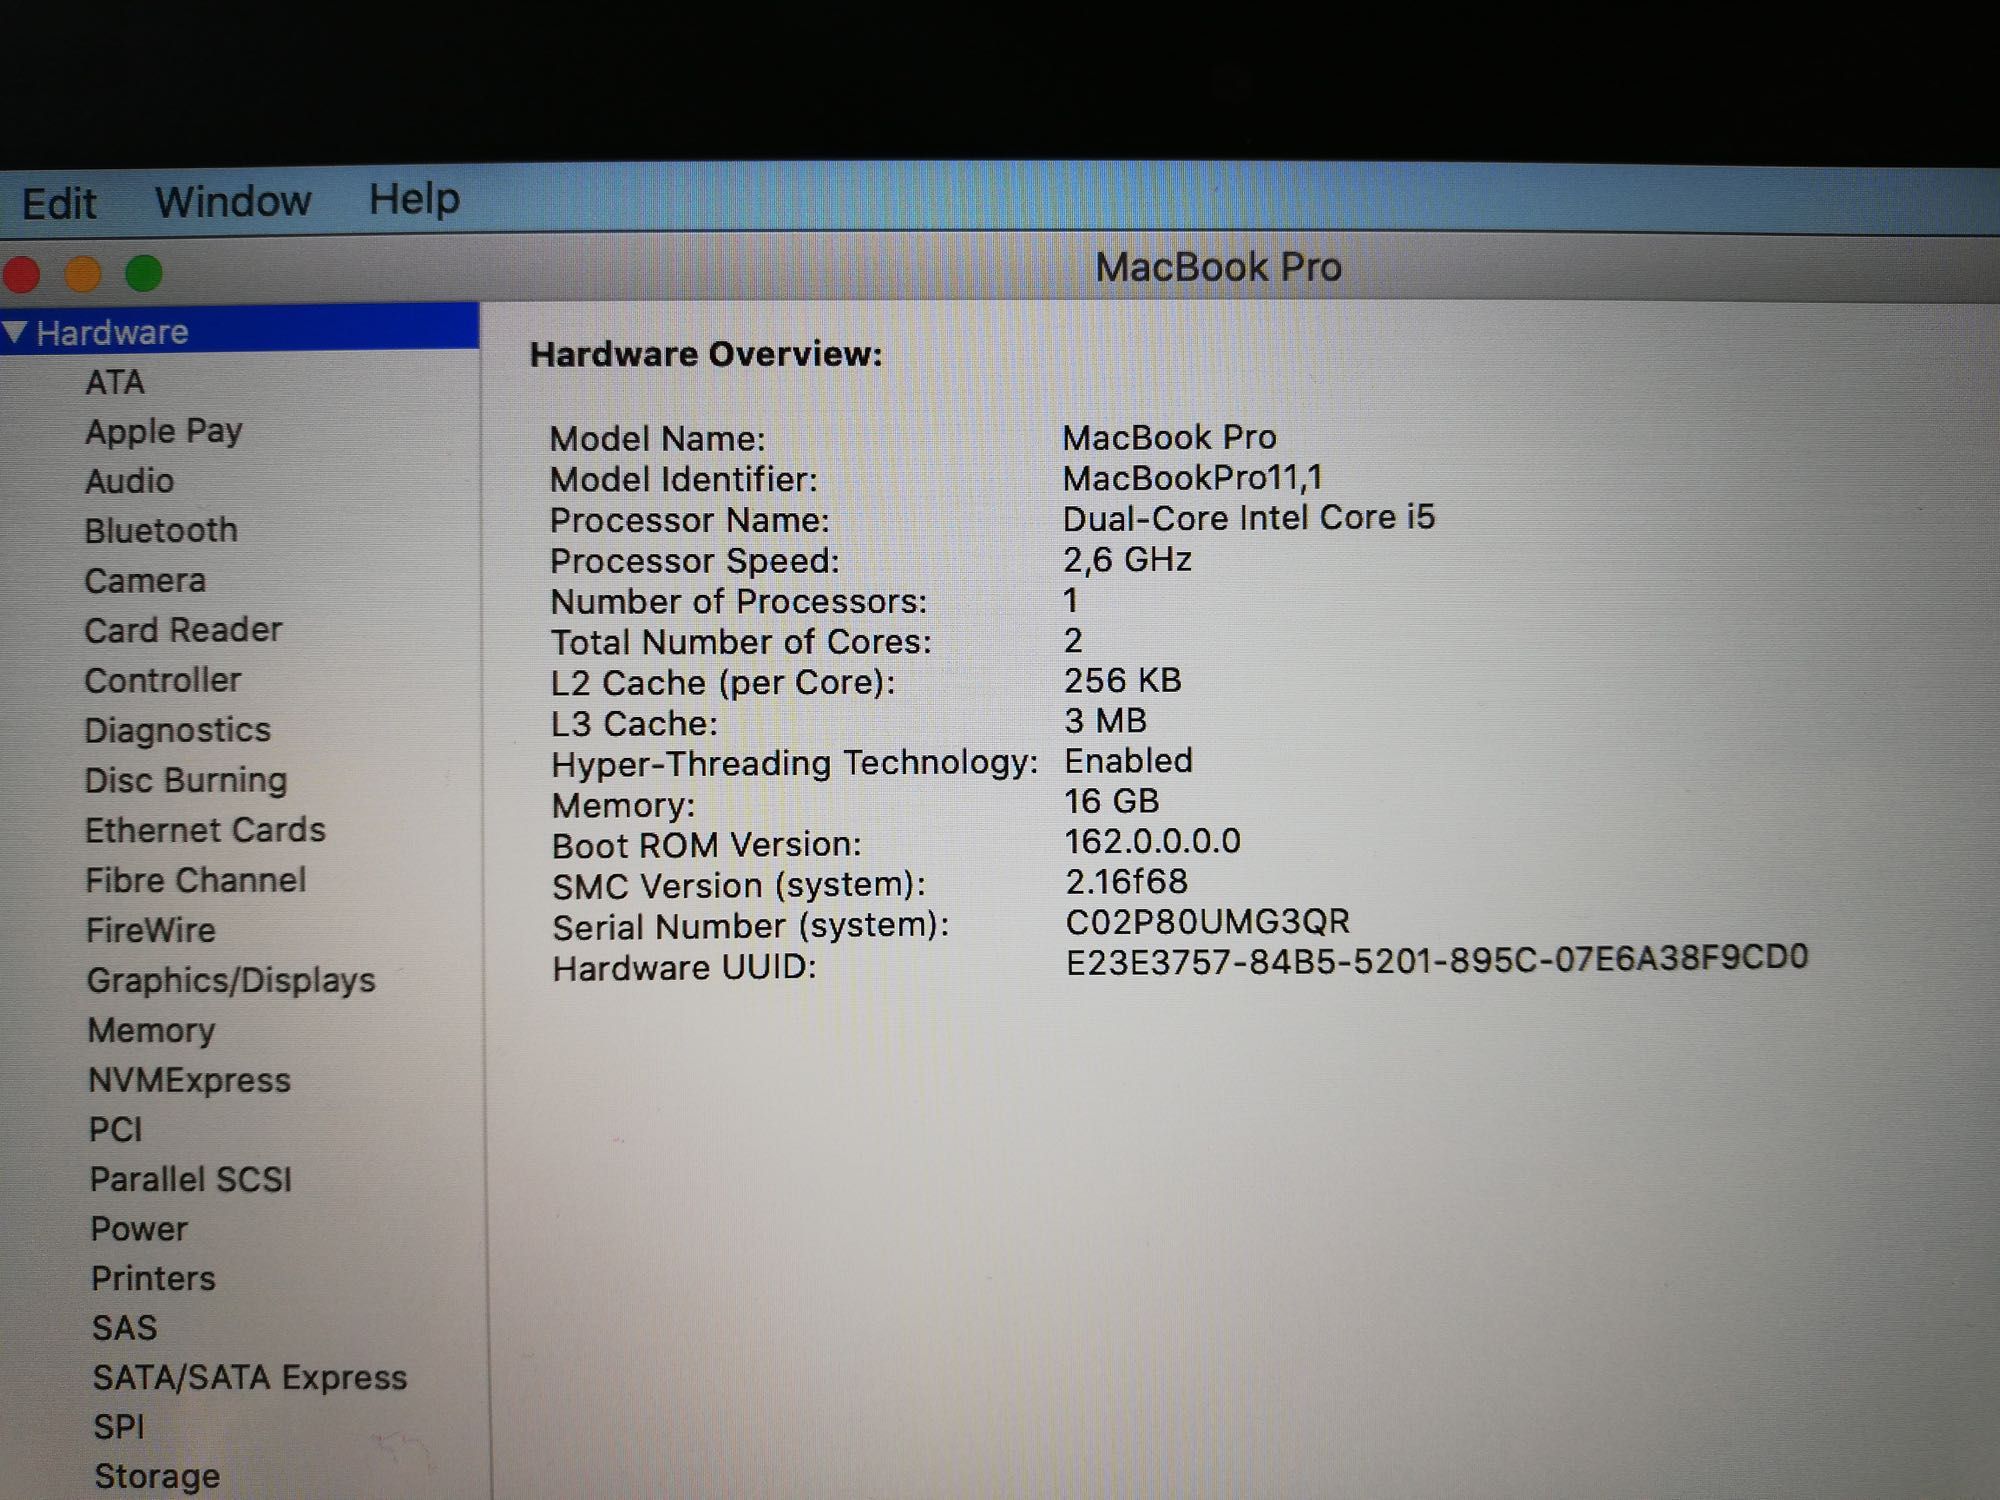Open the Help menu
This screenshot has width=2000, height=1500.
point(414,199)
